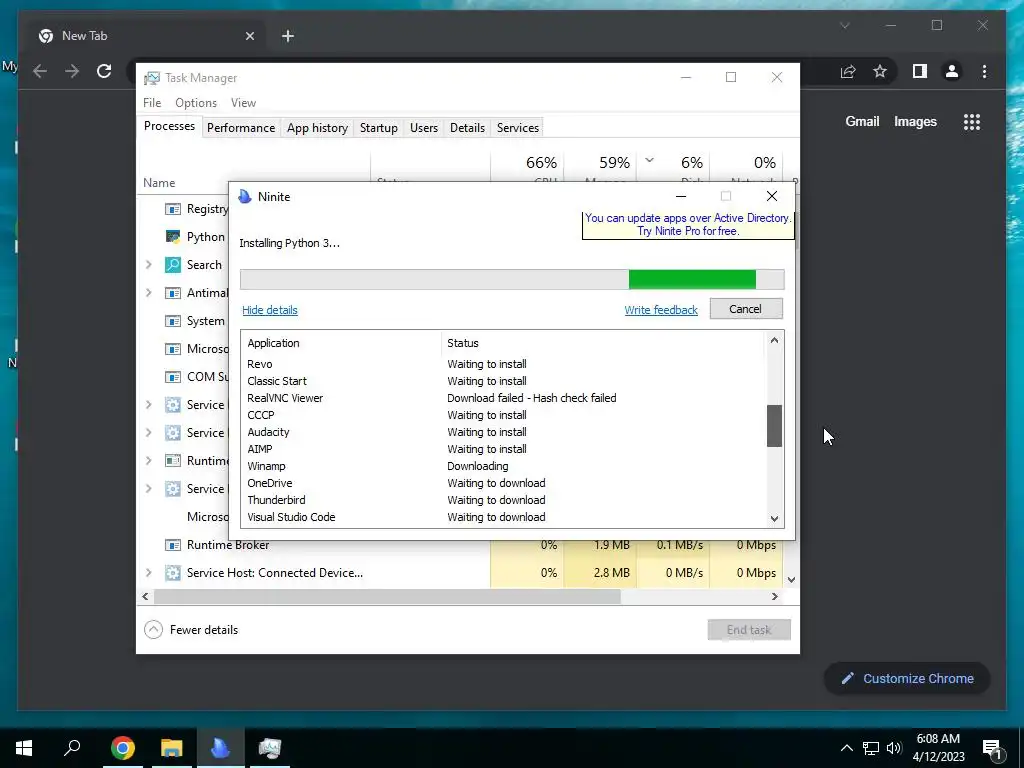Screen dimensions: 1024x768
Task: Open Task Manager View menu
Action: point(243,103)
